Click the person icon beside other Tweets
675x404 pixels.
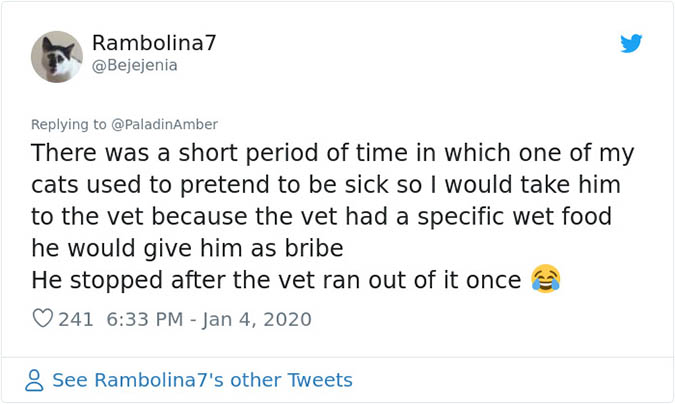pos(35,381)
